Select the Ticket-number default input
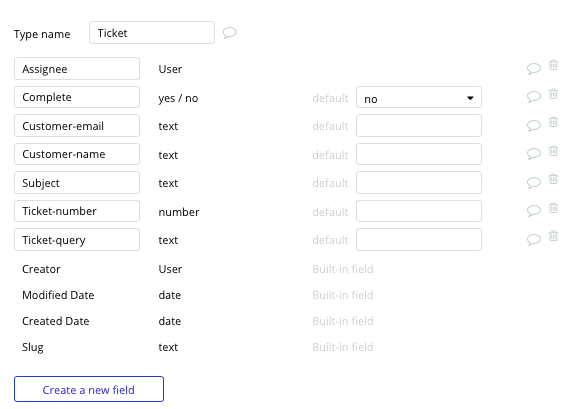Viewport: 581px width, 409px height. click(x=419, y=211)
